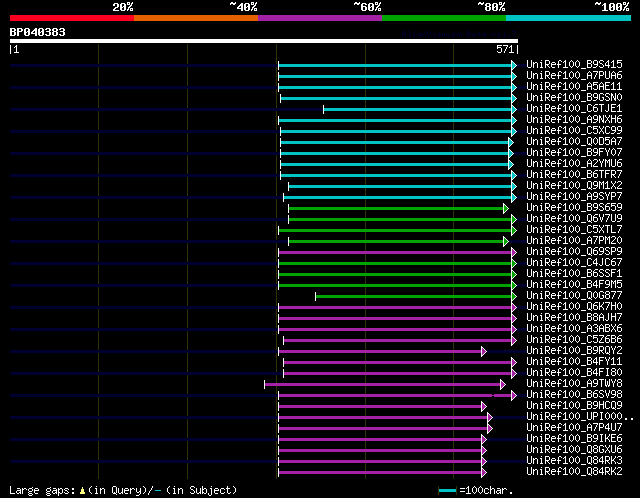Click the red 20% identity legend segment
This screenshot has height=498, width=640.
[x=72, y=18]
